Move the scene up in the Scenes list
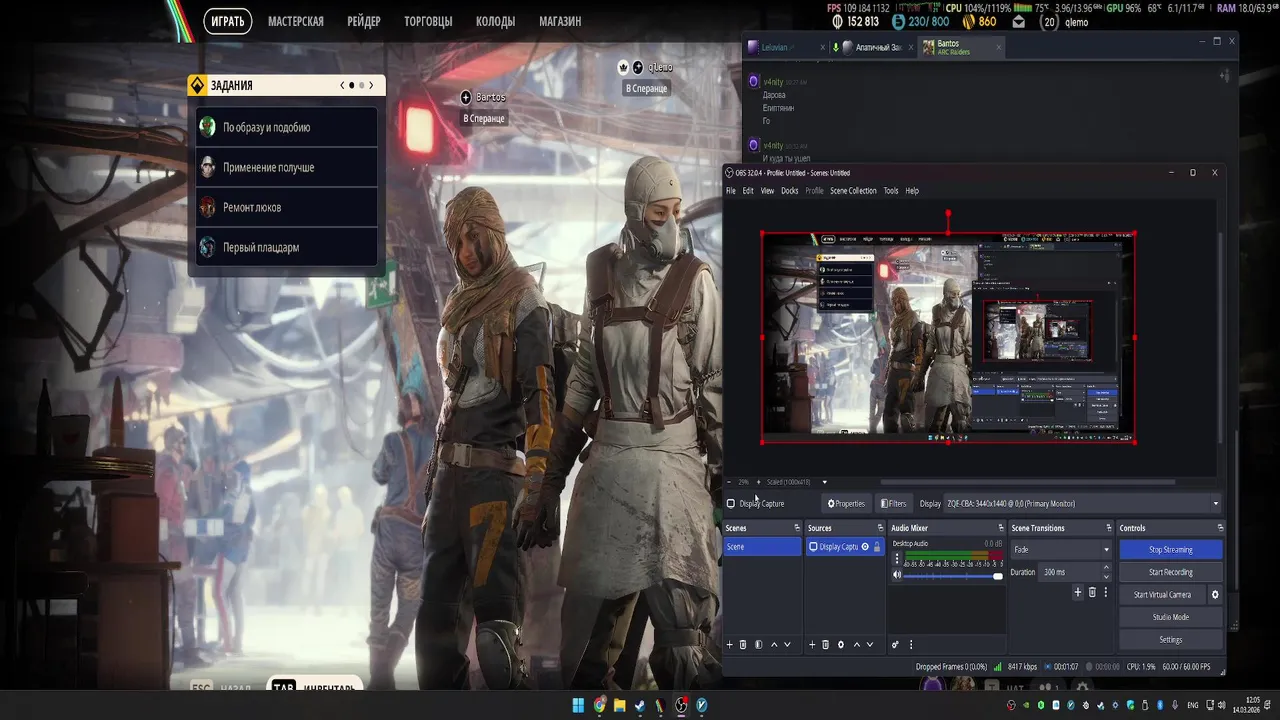 pos(773,645)
